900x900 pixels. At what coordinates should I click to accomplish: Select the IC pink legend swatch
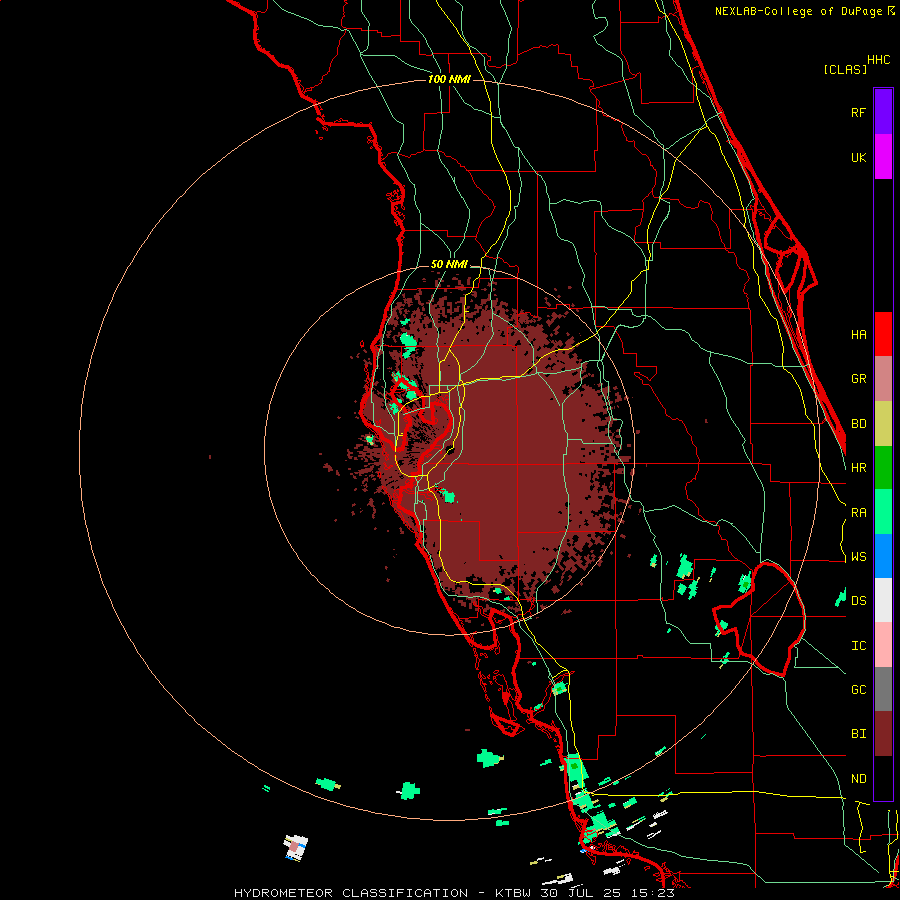(x=883, y=645)
